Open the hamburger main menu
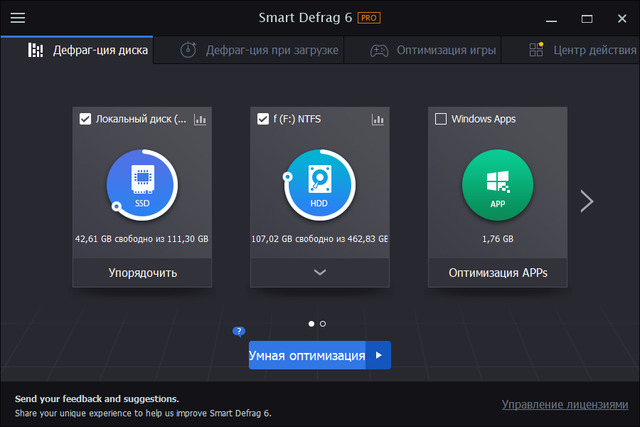640x427 pixels. pyautogui.click(x=17, y=18)
